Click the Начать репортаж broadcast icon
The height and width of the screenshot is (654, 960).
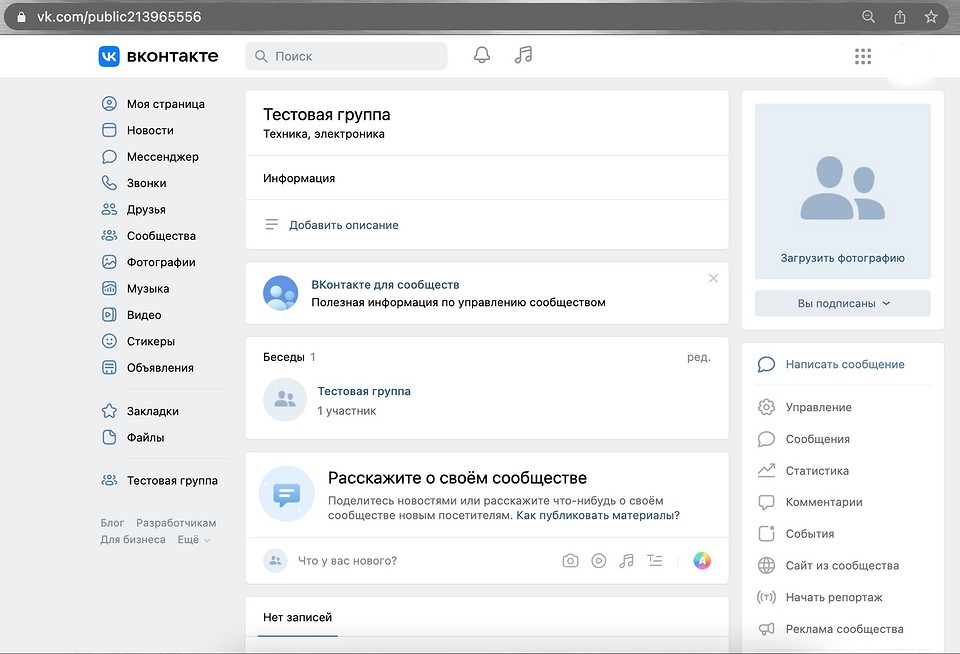point(766,597)
